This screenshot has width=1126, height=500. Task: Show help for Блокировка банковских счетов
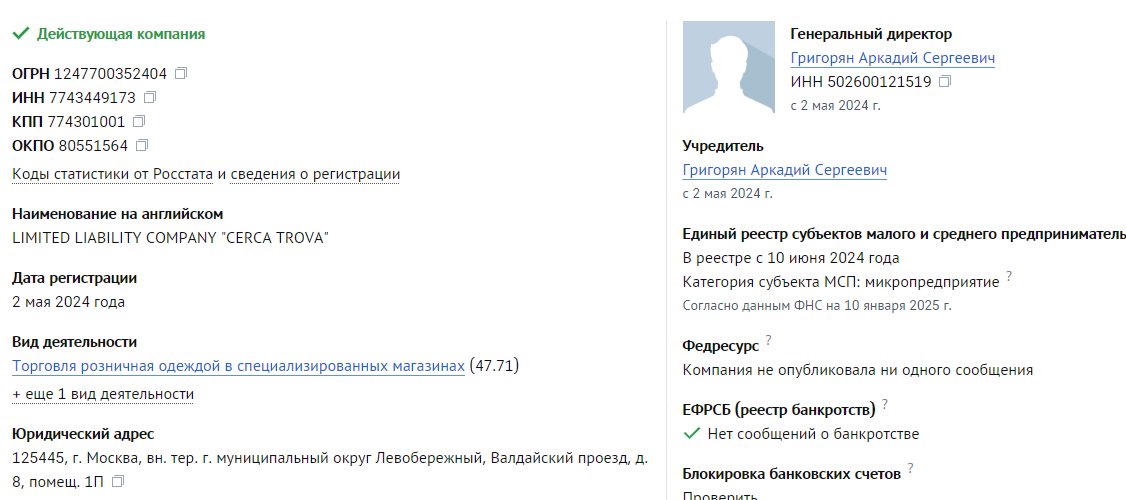pos(911,468)
